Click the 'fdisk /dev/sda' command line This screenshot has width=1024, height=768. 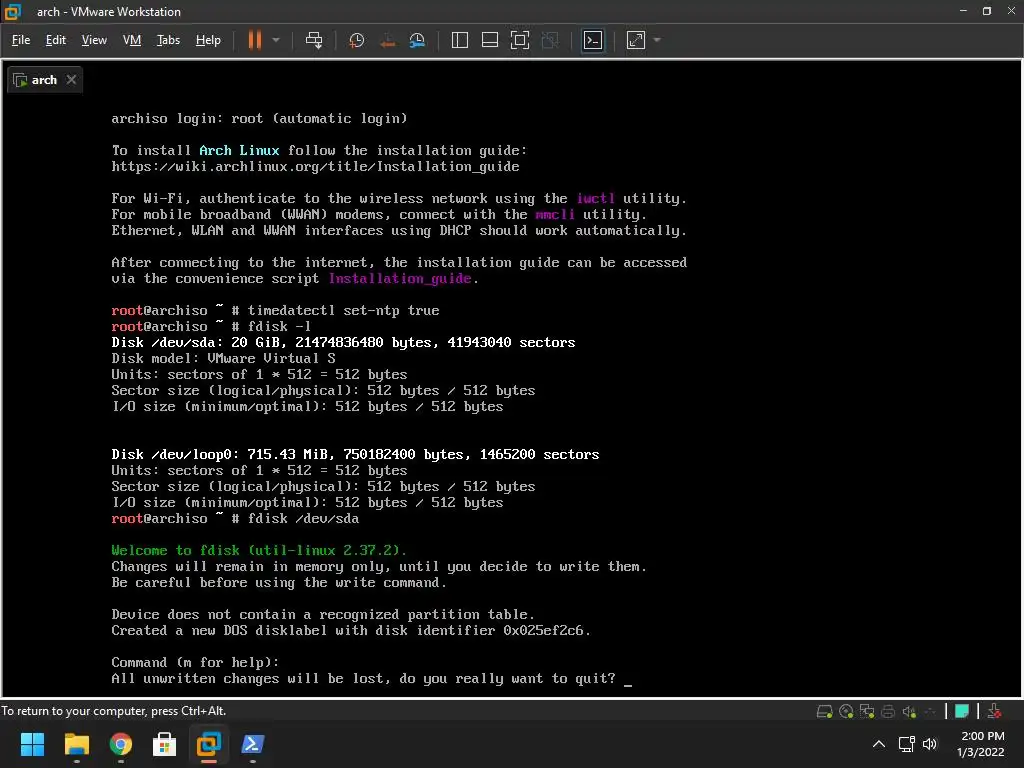click(x=235, y=519)
